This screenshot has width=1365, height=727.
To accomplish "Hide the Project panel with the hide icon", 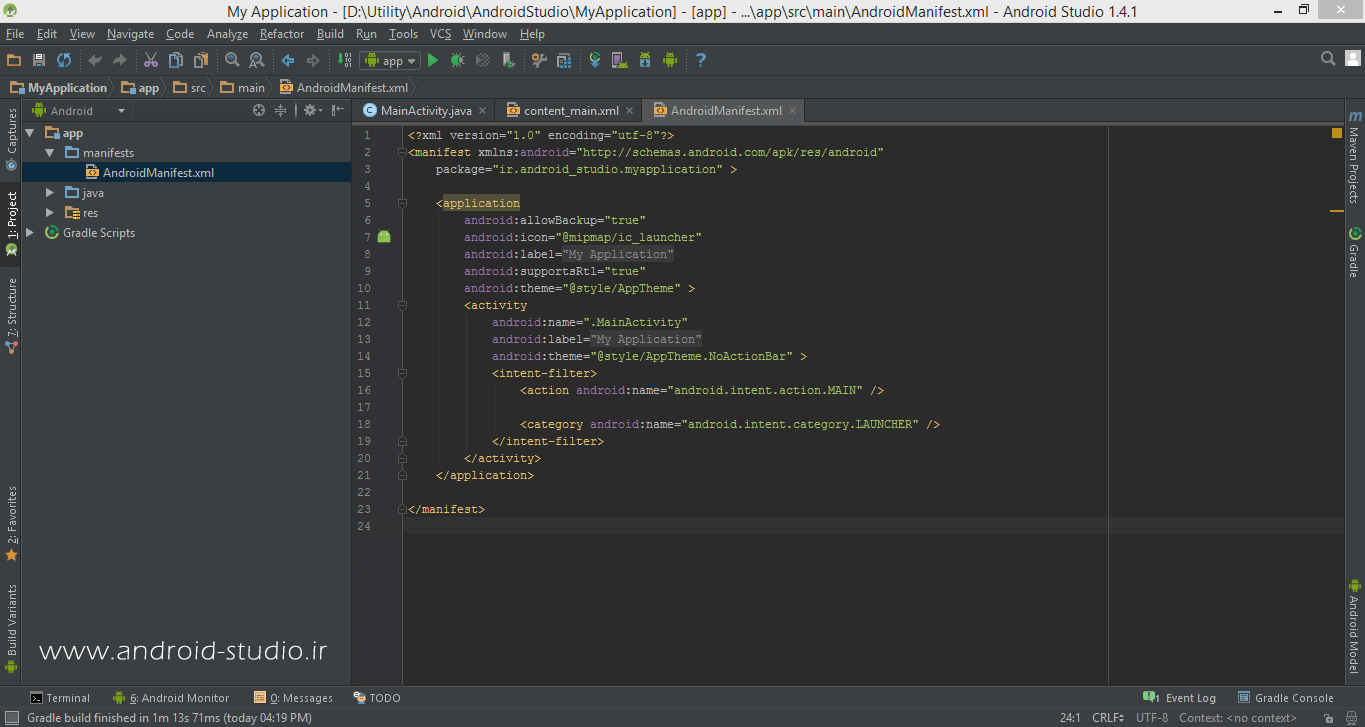I will coord(338,111).
